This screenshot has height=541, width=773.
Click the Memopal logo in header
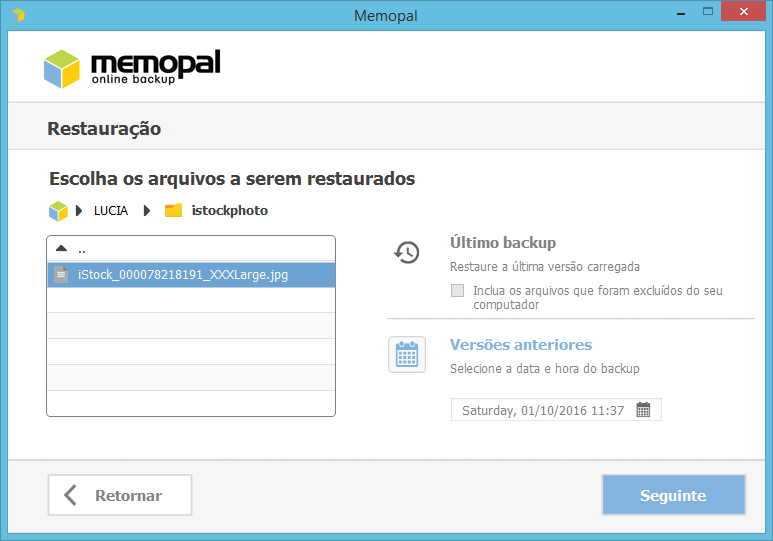[132, 69]
